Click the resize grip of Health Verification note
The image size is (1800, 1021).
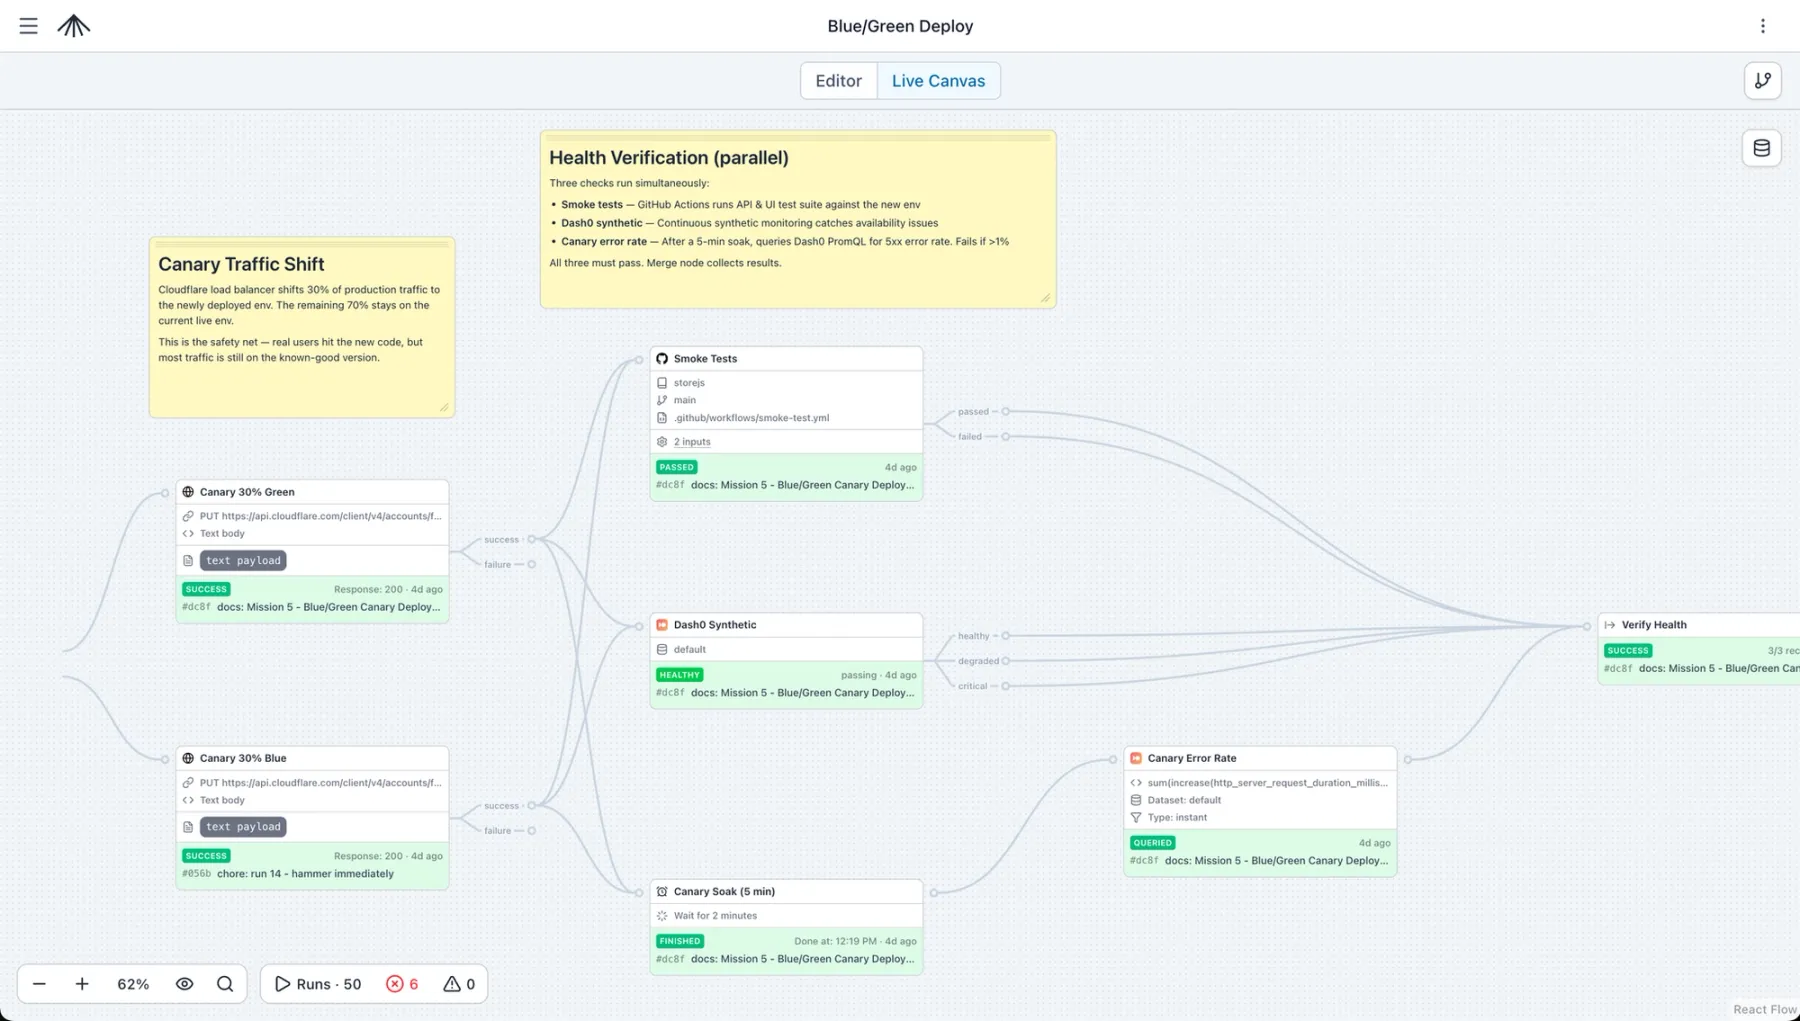coord(1045,297)
